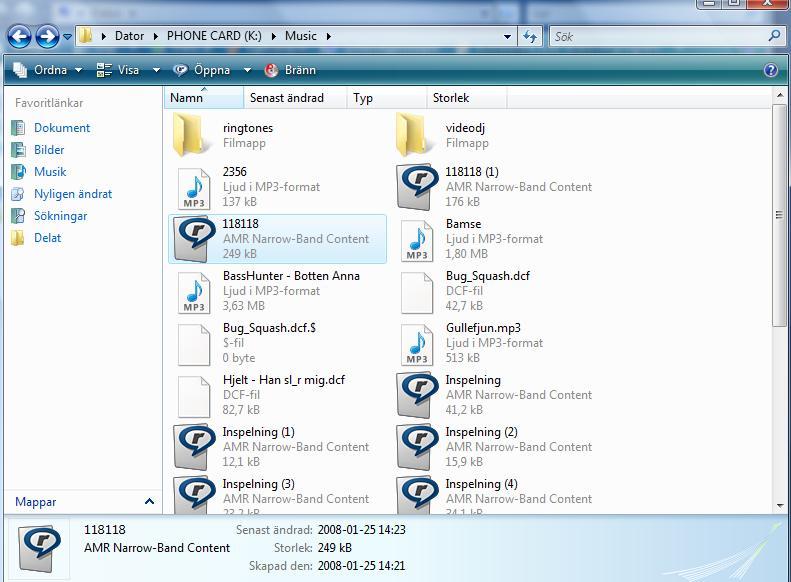Sort files by Storlek column header

pos(451,98)
